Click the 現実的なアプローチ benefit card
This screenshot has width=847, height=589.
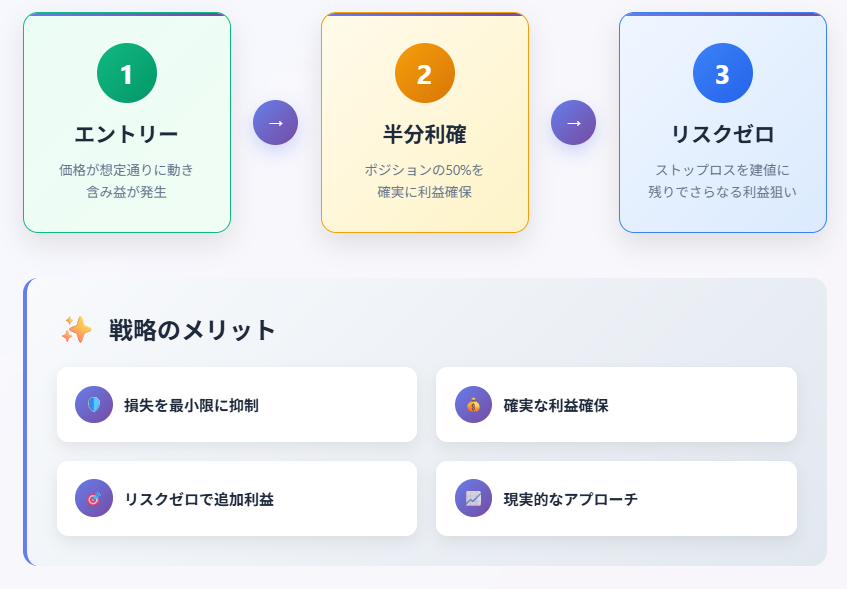pyautogui.click(x=616, y=498)
